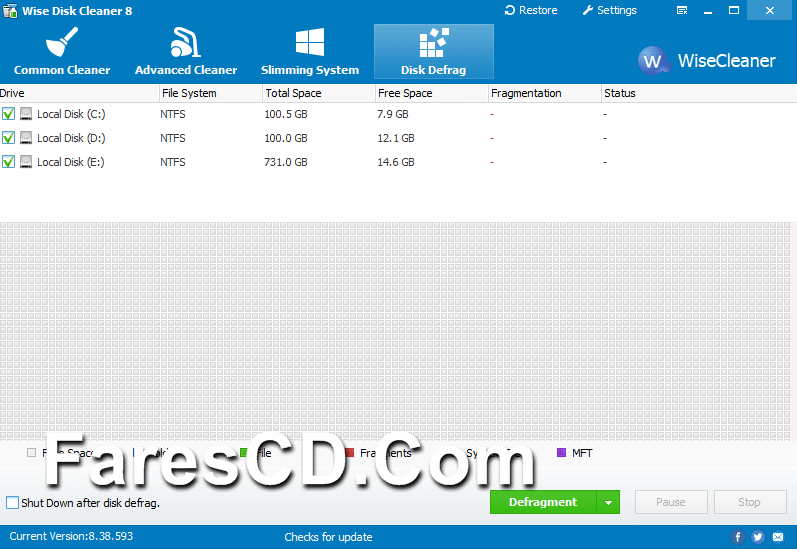
Task: Click NTFS value for Local Disk (C:)
Action: coord(173,114)
